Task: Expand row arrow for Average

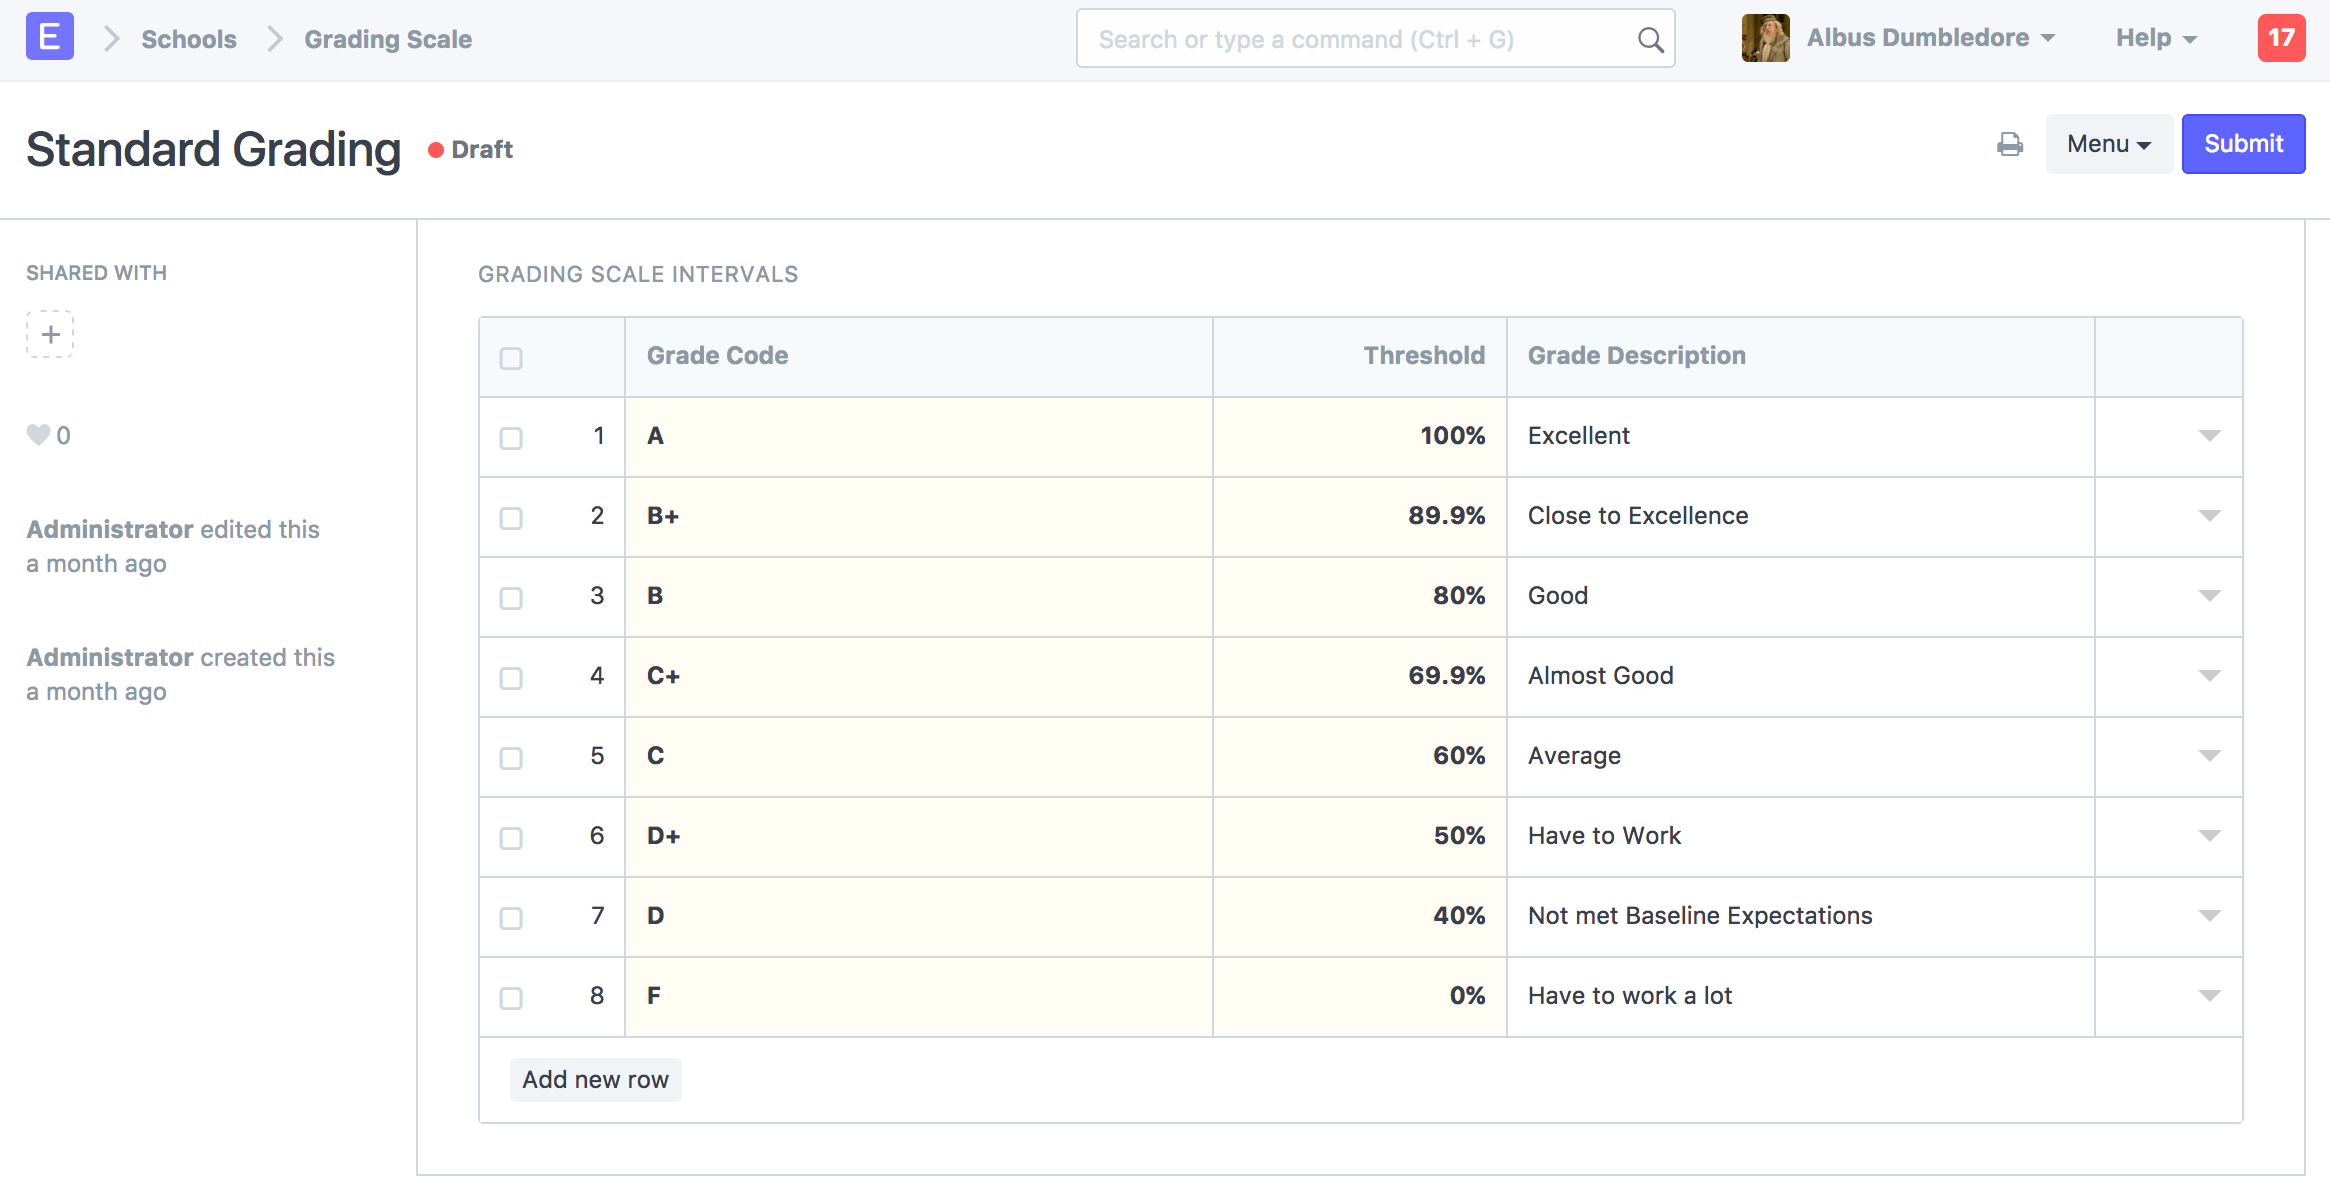Action: coord(2210,756)
